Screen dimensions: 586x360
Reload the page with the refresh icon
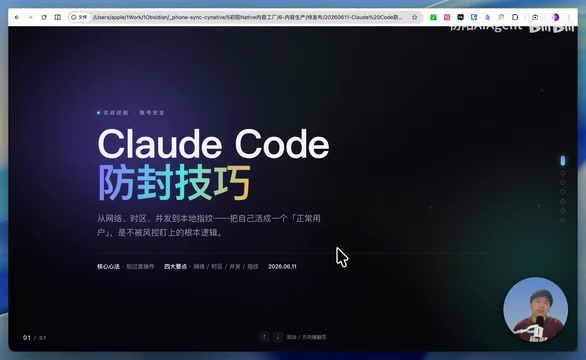[x=44, y=17]
